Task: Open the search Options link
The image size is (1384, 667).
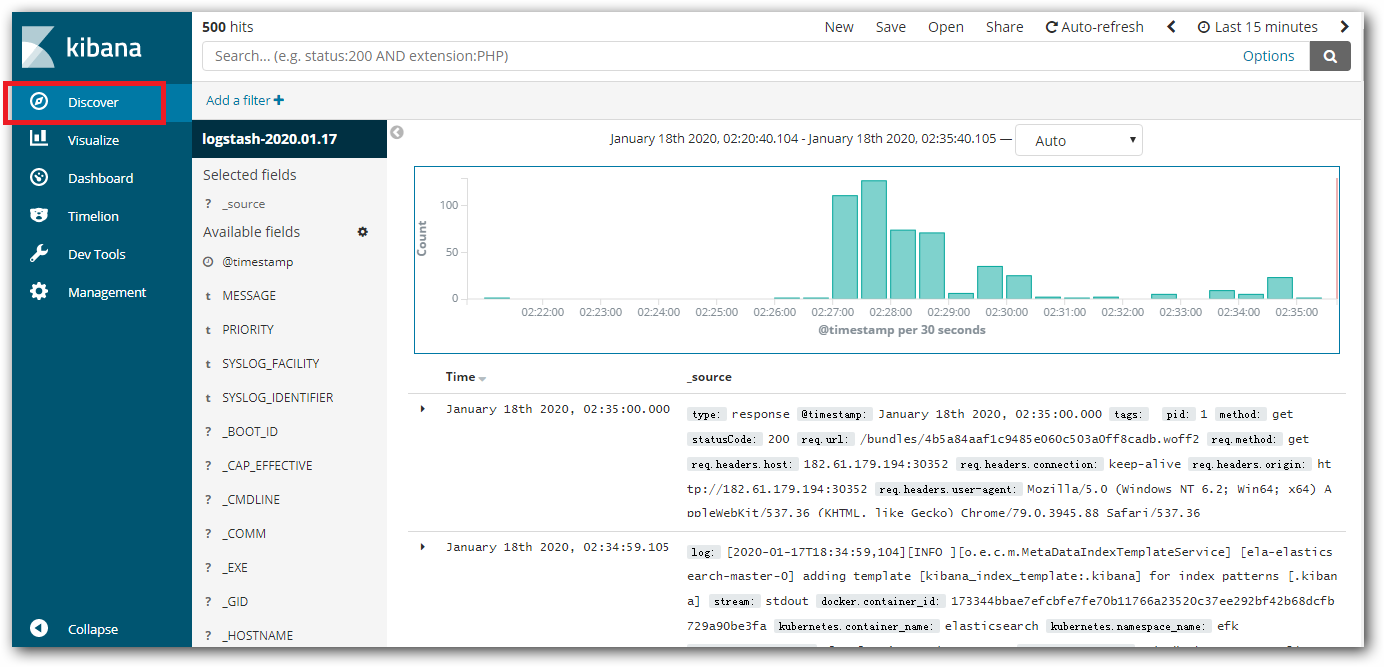Action: (1268, 56)
